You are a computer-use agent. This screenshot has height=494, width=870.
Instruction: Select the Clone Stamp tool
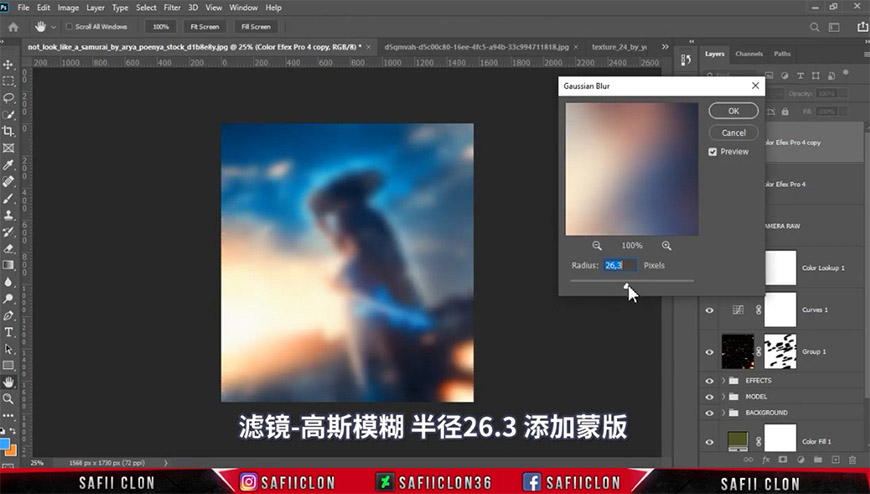tap(8, 215)
